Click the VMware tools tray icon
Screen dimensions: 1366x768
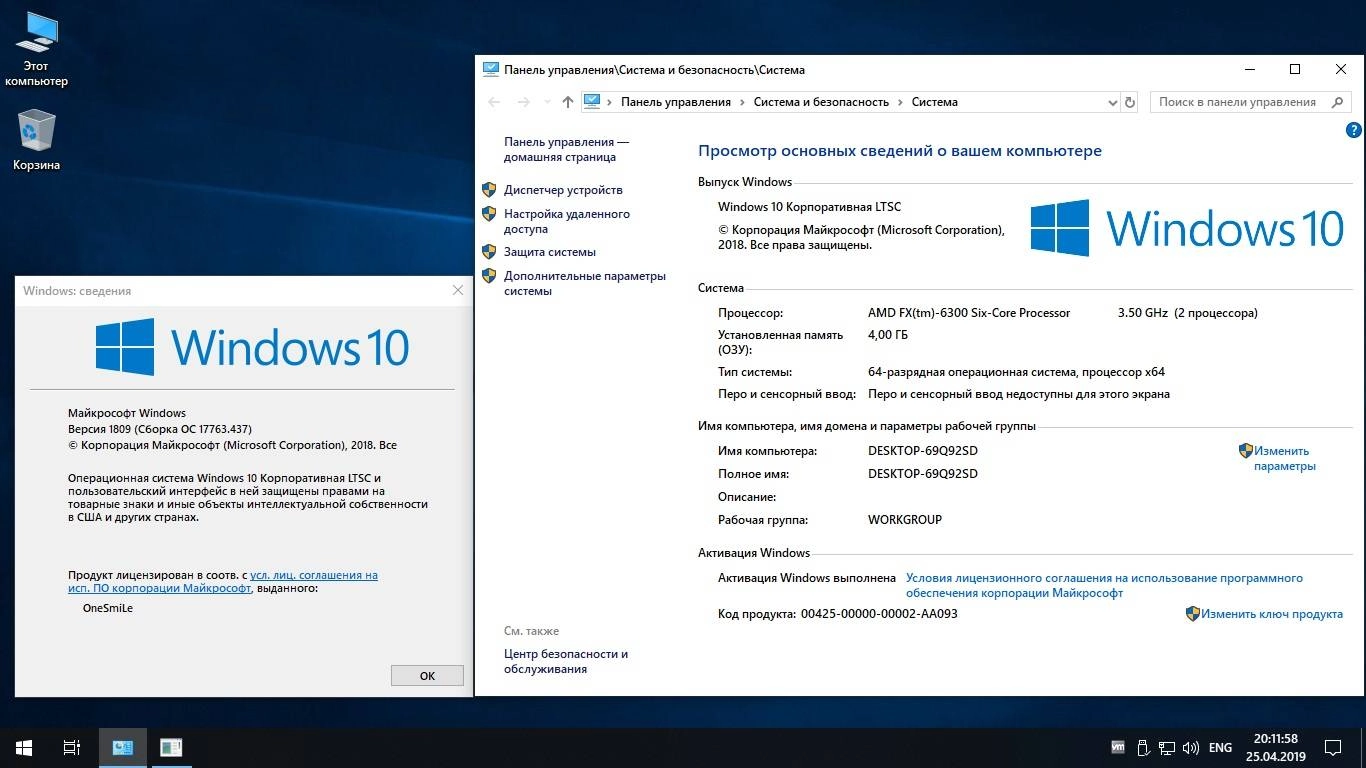pyautogui.click(x=1118, y=747)
